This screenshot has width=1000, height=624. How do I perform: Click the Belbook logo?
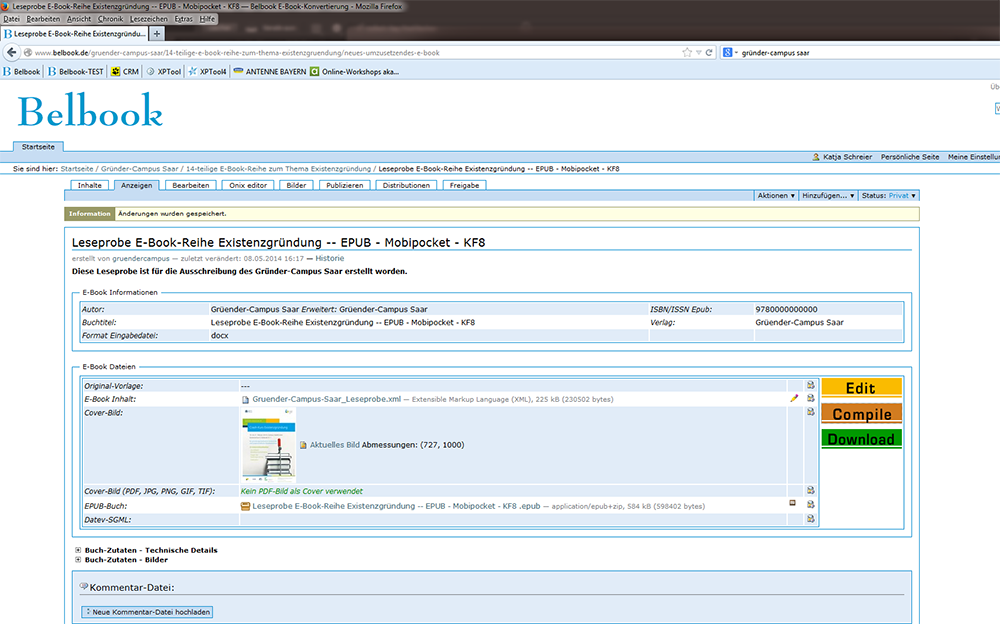coord(90,111)
